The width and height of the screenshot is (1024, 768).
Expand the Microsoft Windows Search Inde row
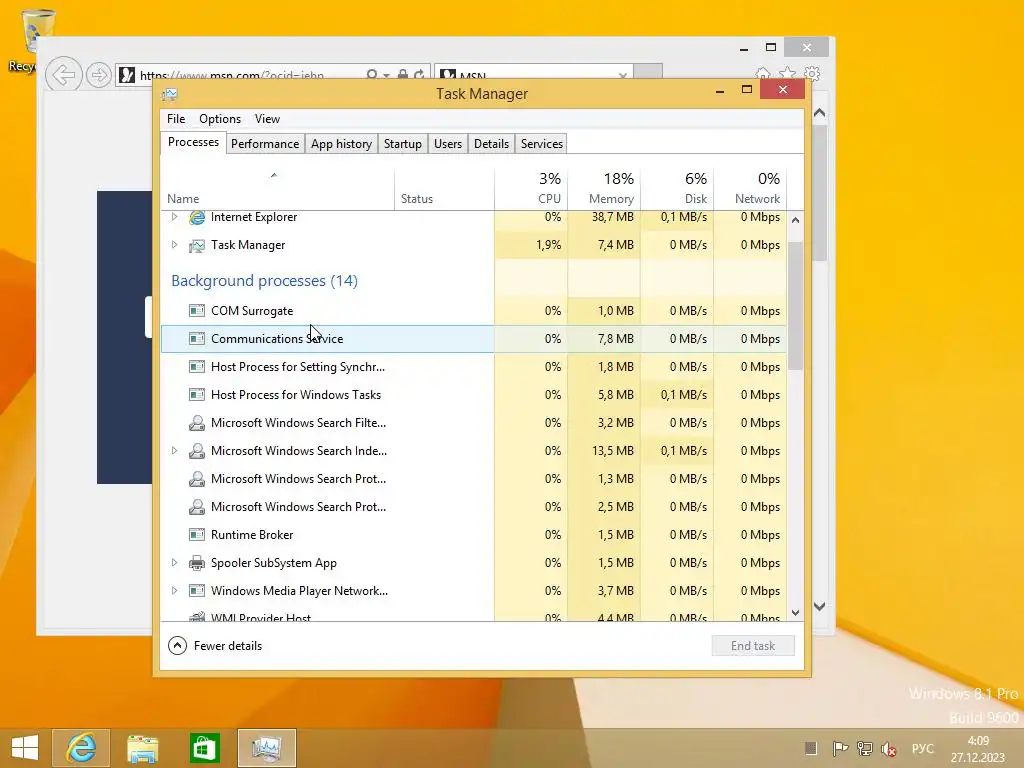coord(174,451)
